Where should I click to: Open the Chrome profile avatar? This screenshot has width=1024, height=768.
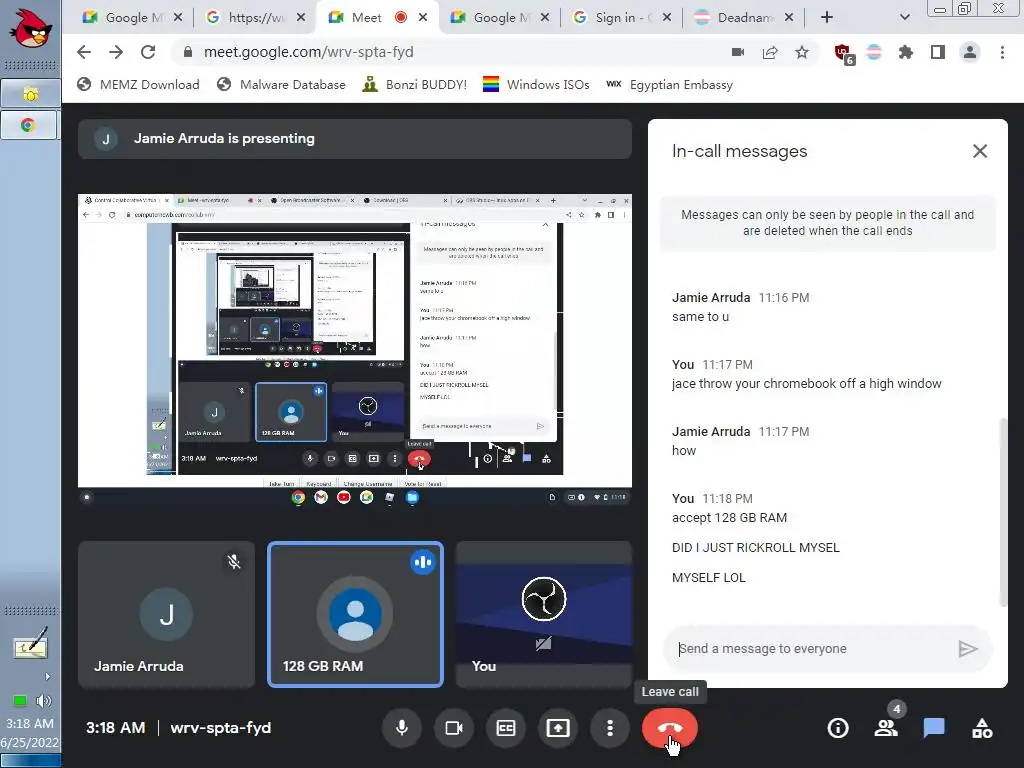[970, 52]
